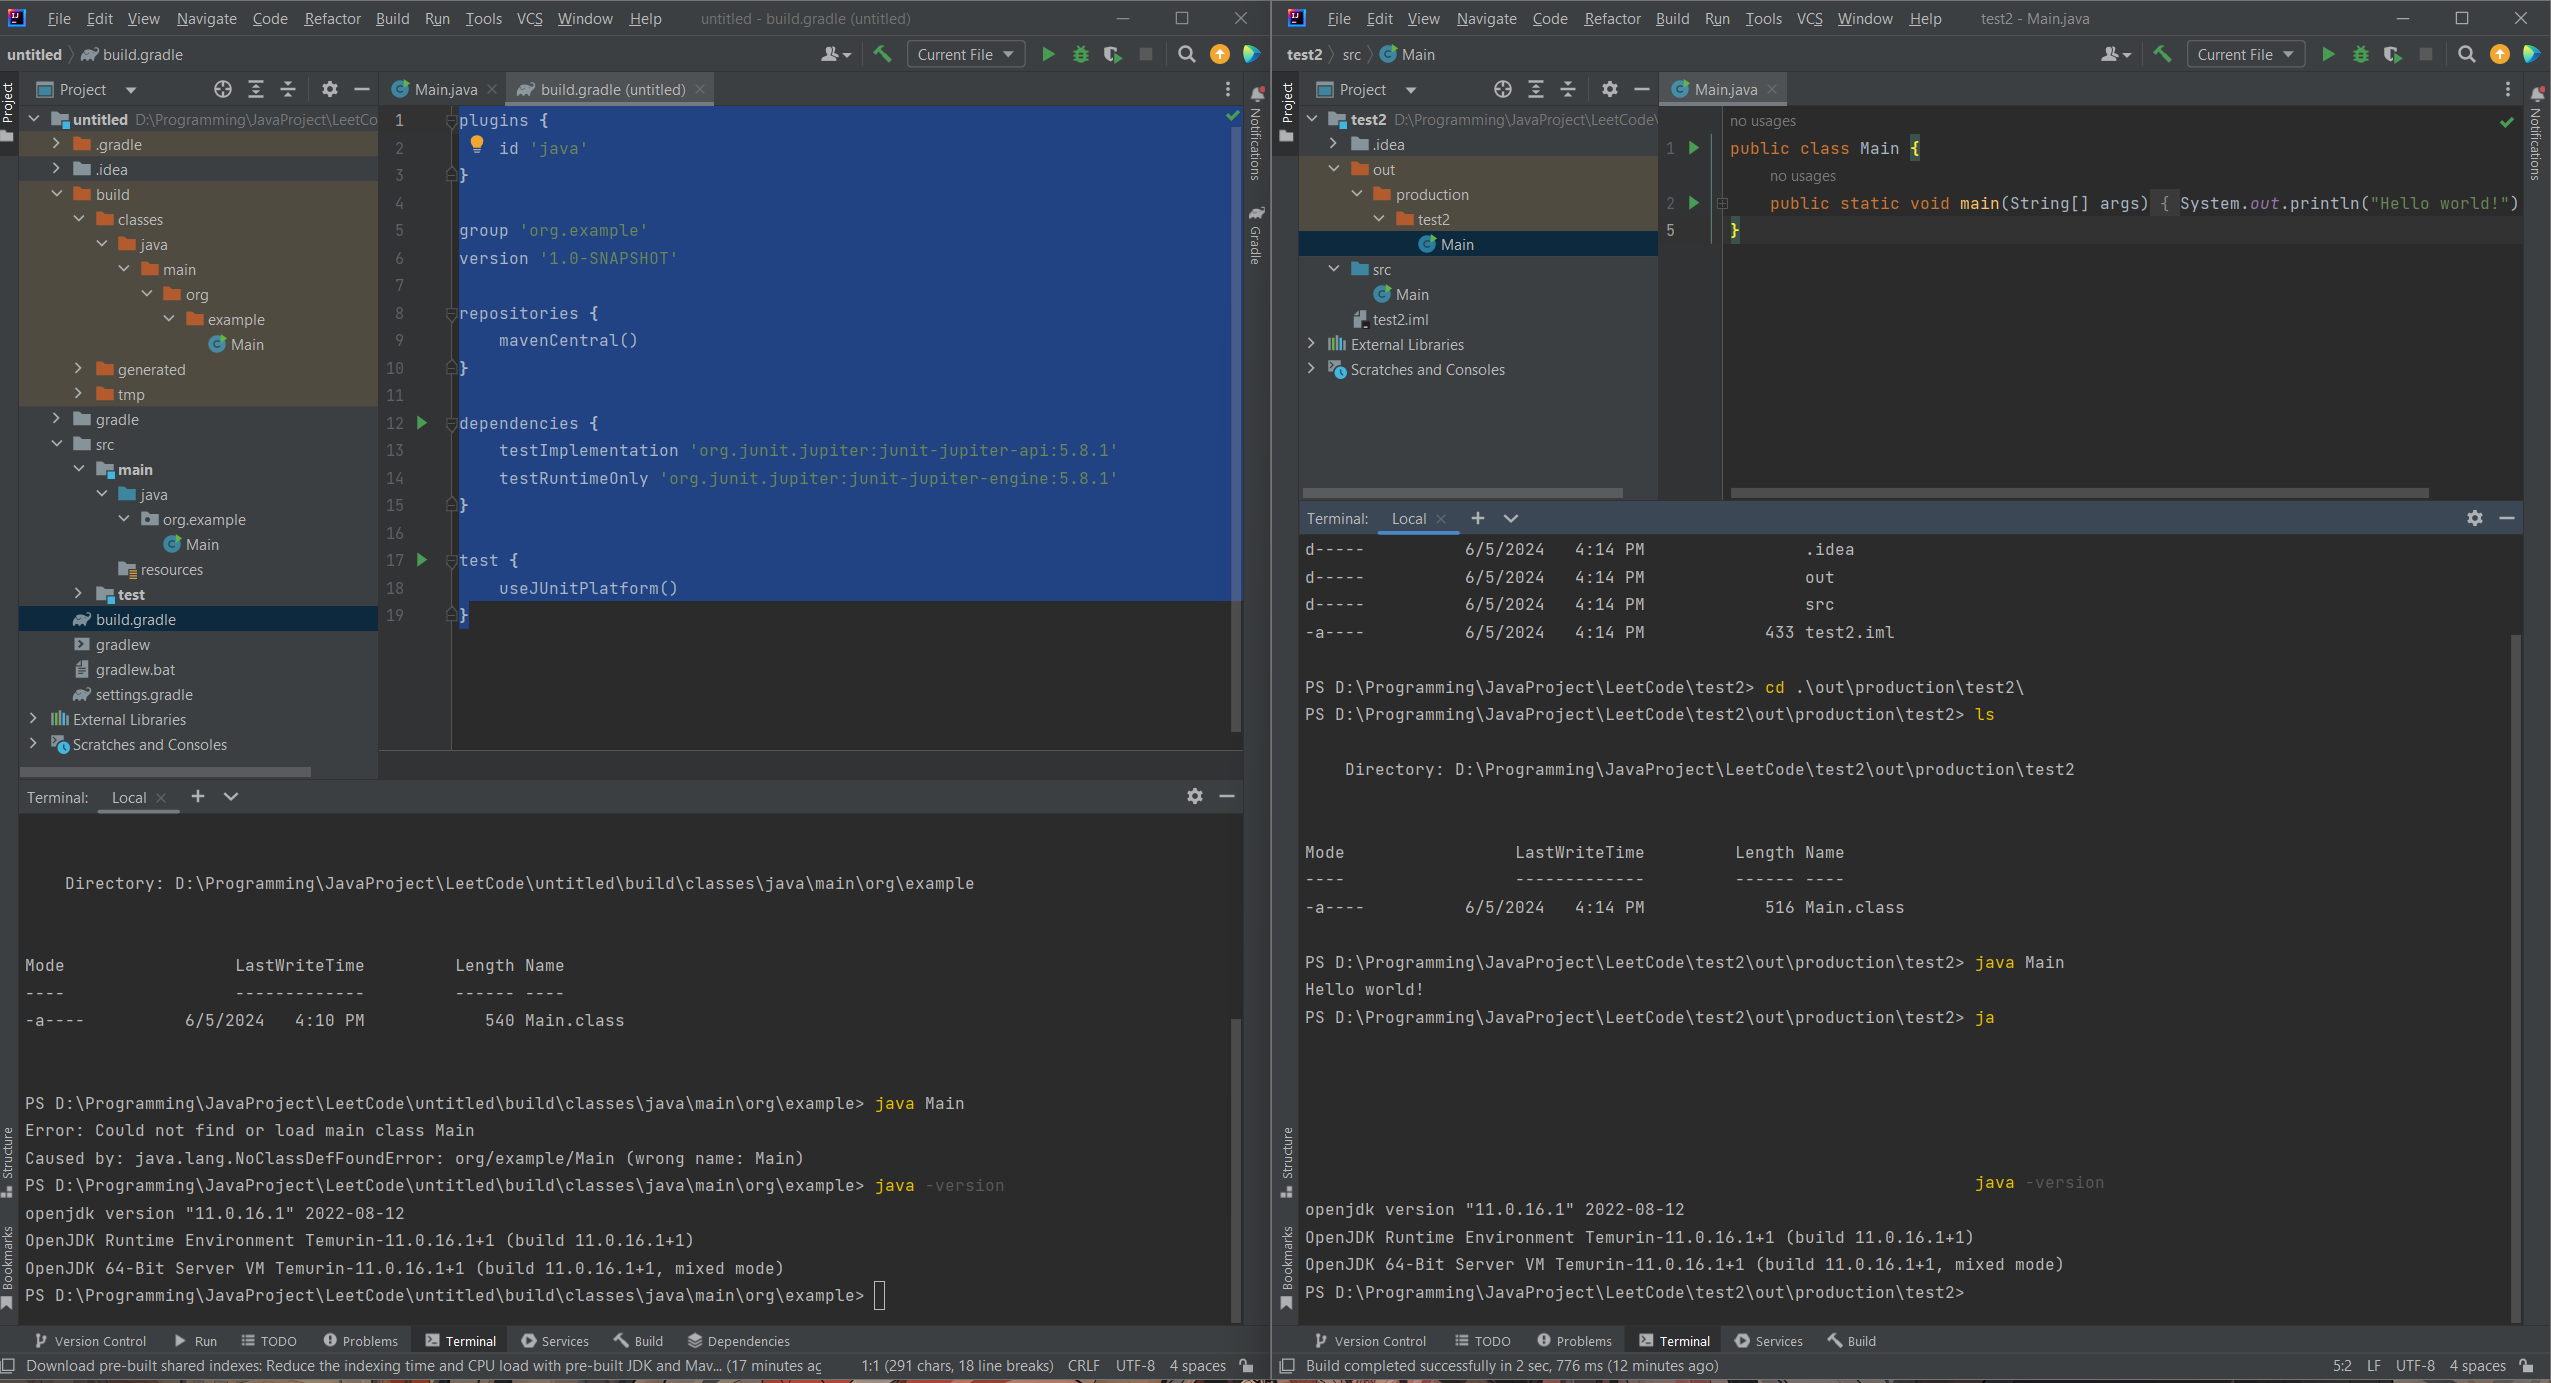
Task: Toggle read-only lock in test2 status bar
Action: 2527,1366
